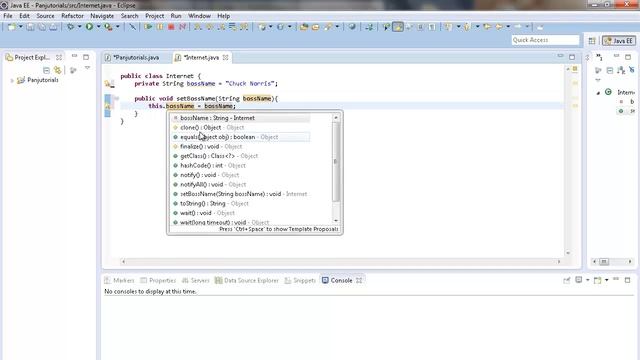Click the Save toolbar icon
This screenshot has height=360, width=640.
pyautogui.click(x=30, y=27)
